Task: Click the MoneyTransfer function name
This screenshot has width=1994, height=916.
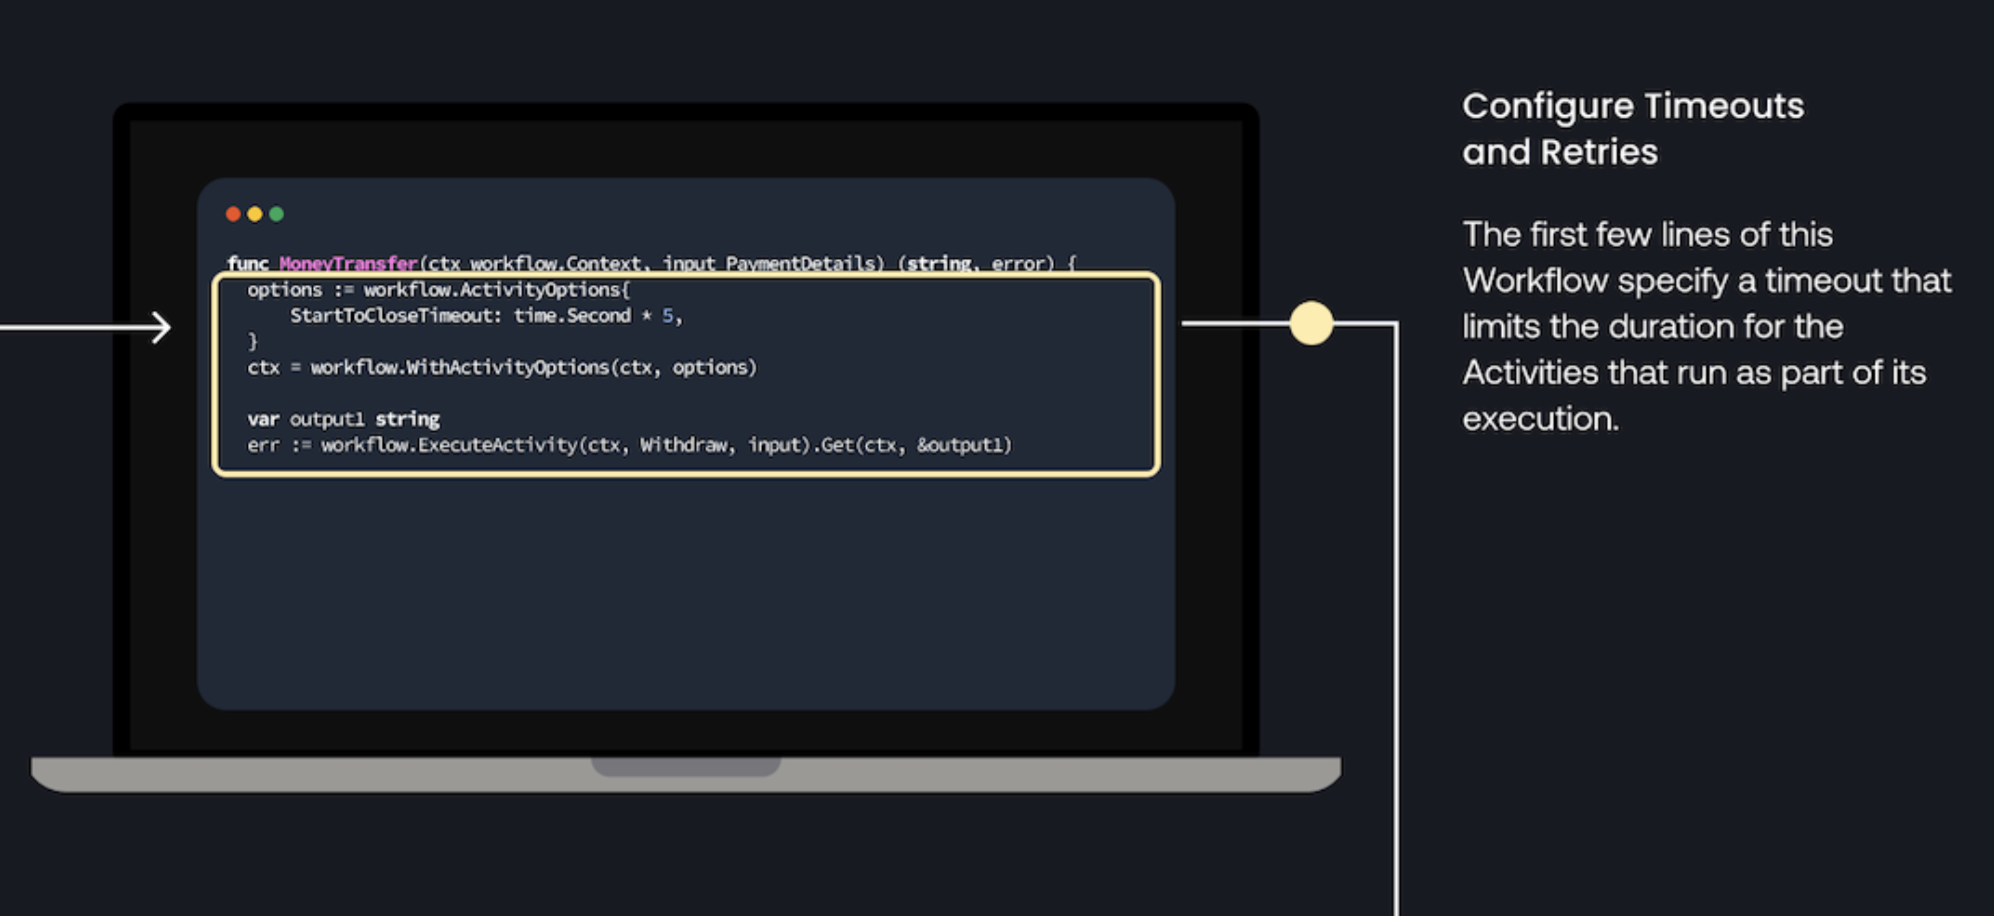Action: click(348, 263)
